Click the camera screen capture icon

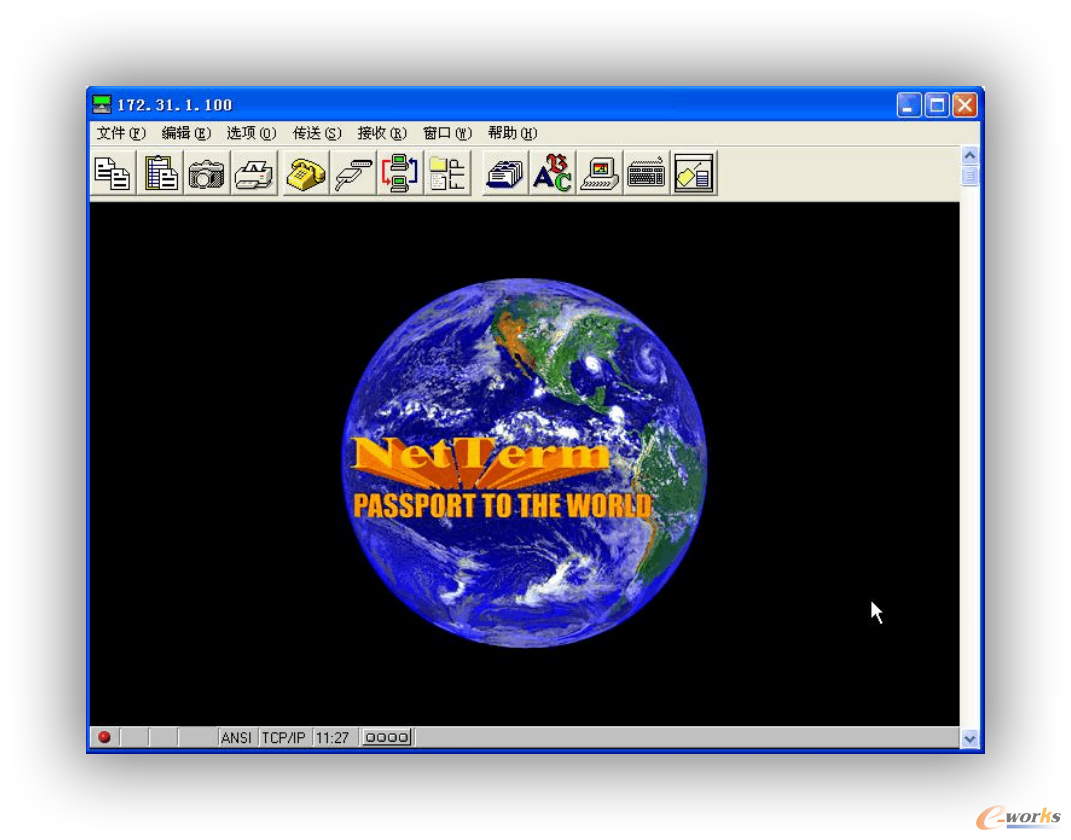click(x=207, y=173)
